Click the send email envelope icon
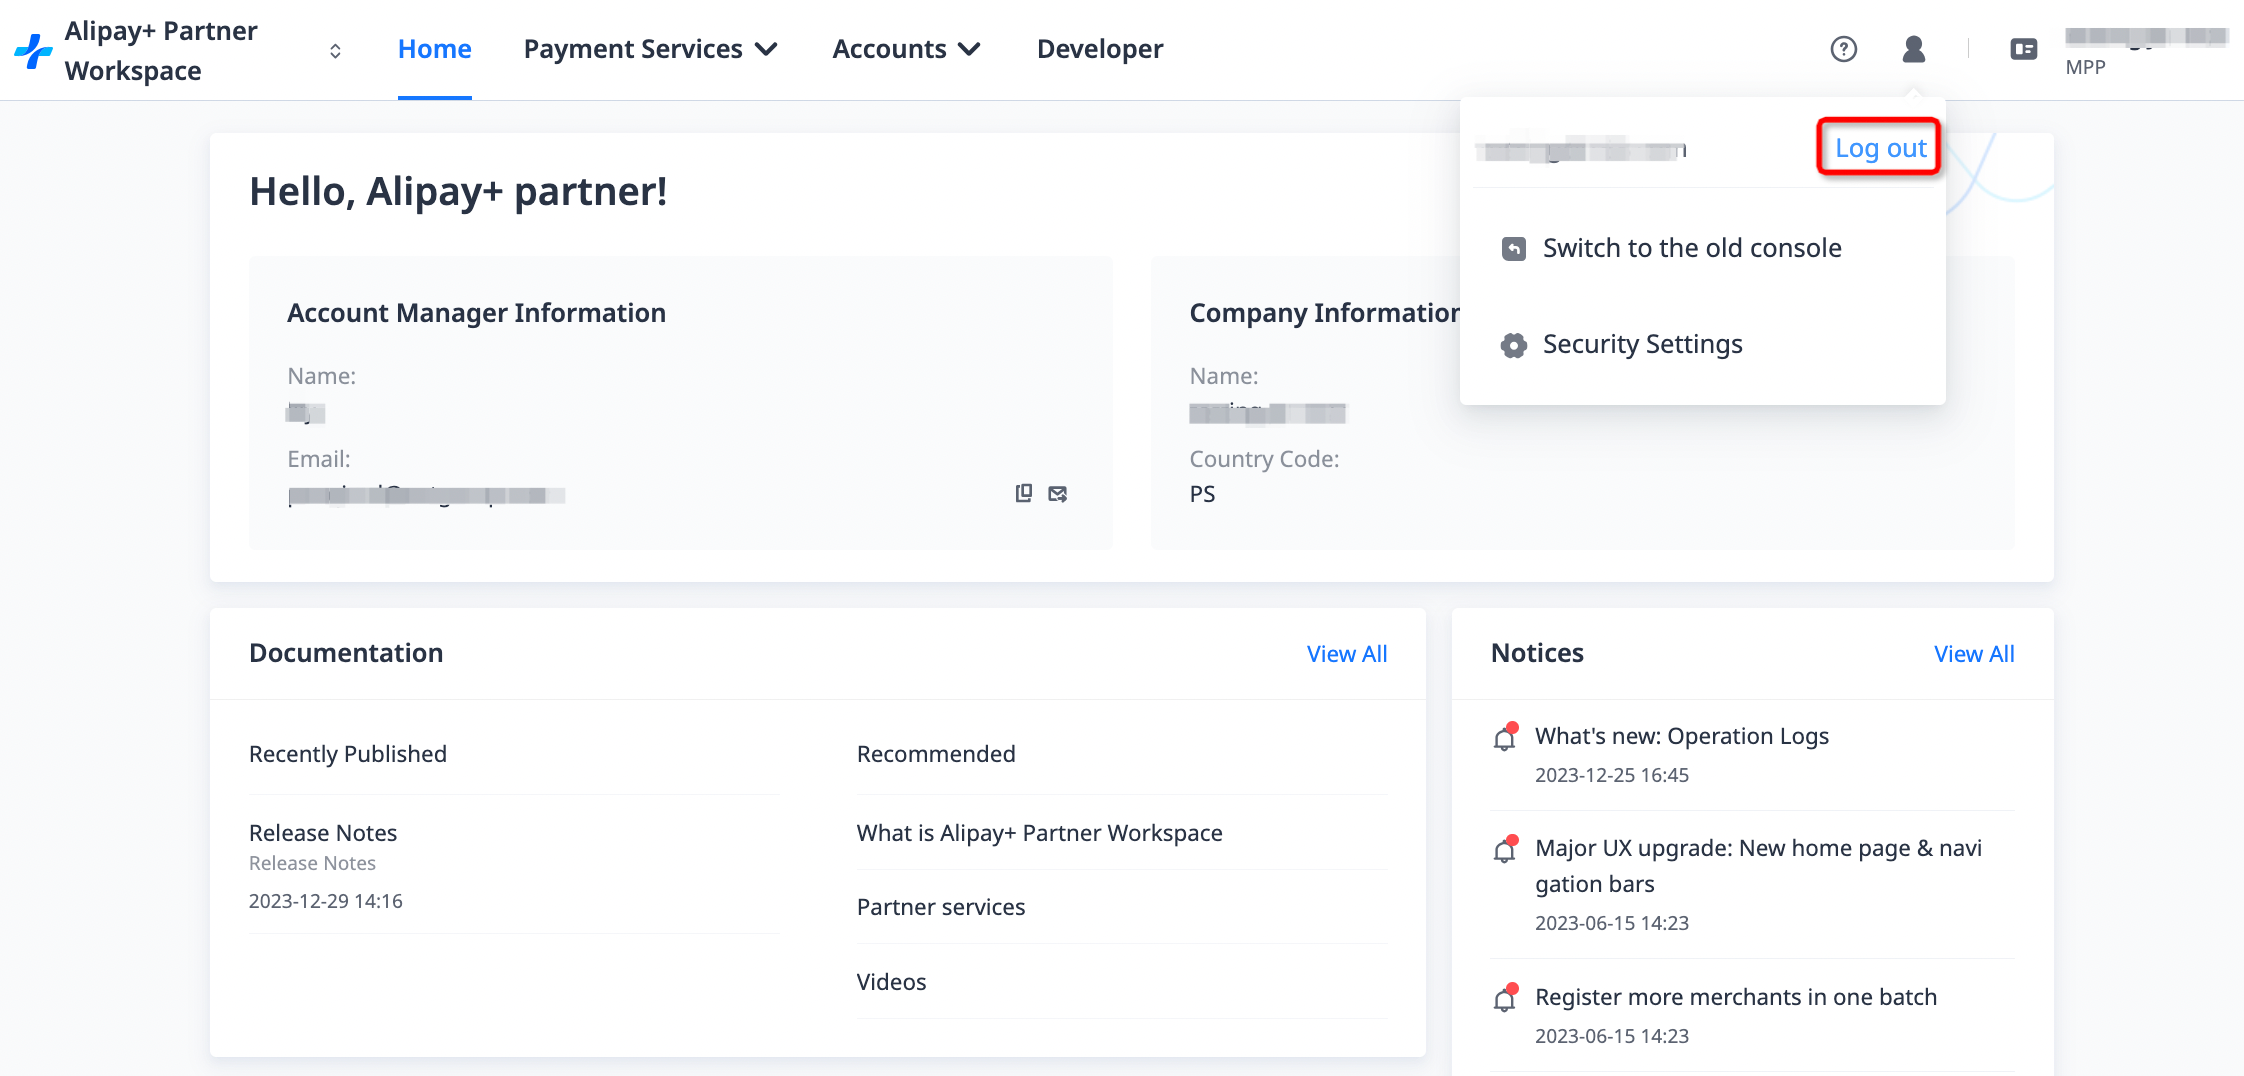Image resolution: width=2244 pixels, height=1076 pixels. [1057, 494]
